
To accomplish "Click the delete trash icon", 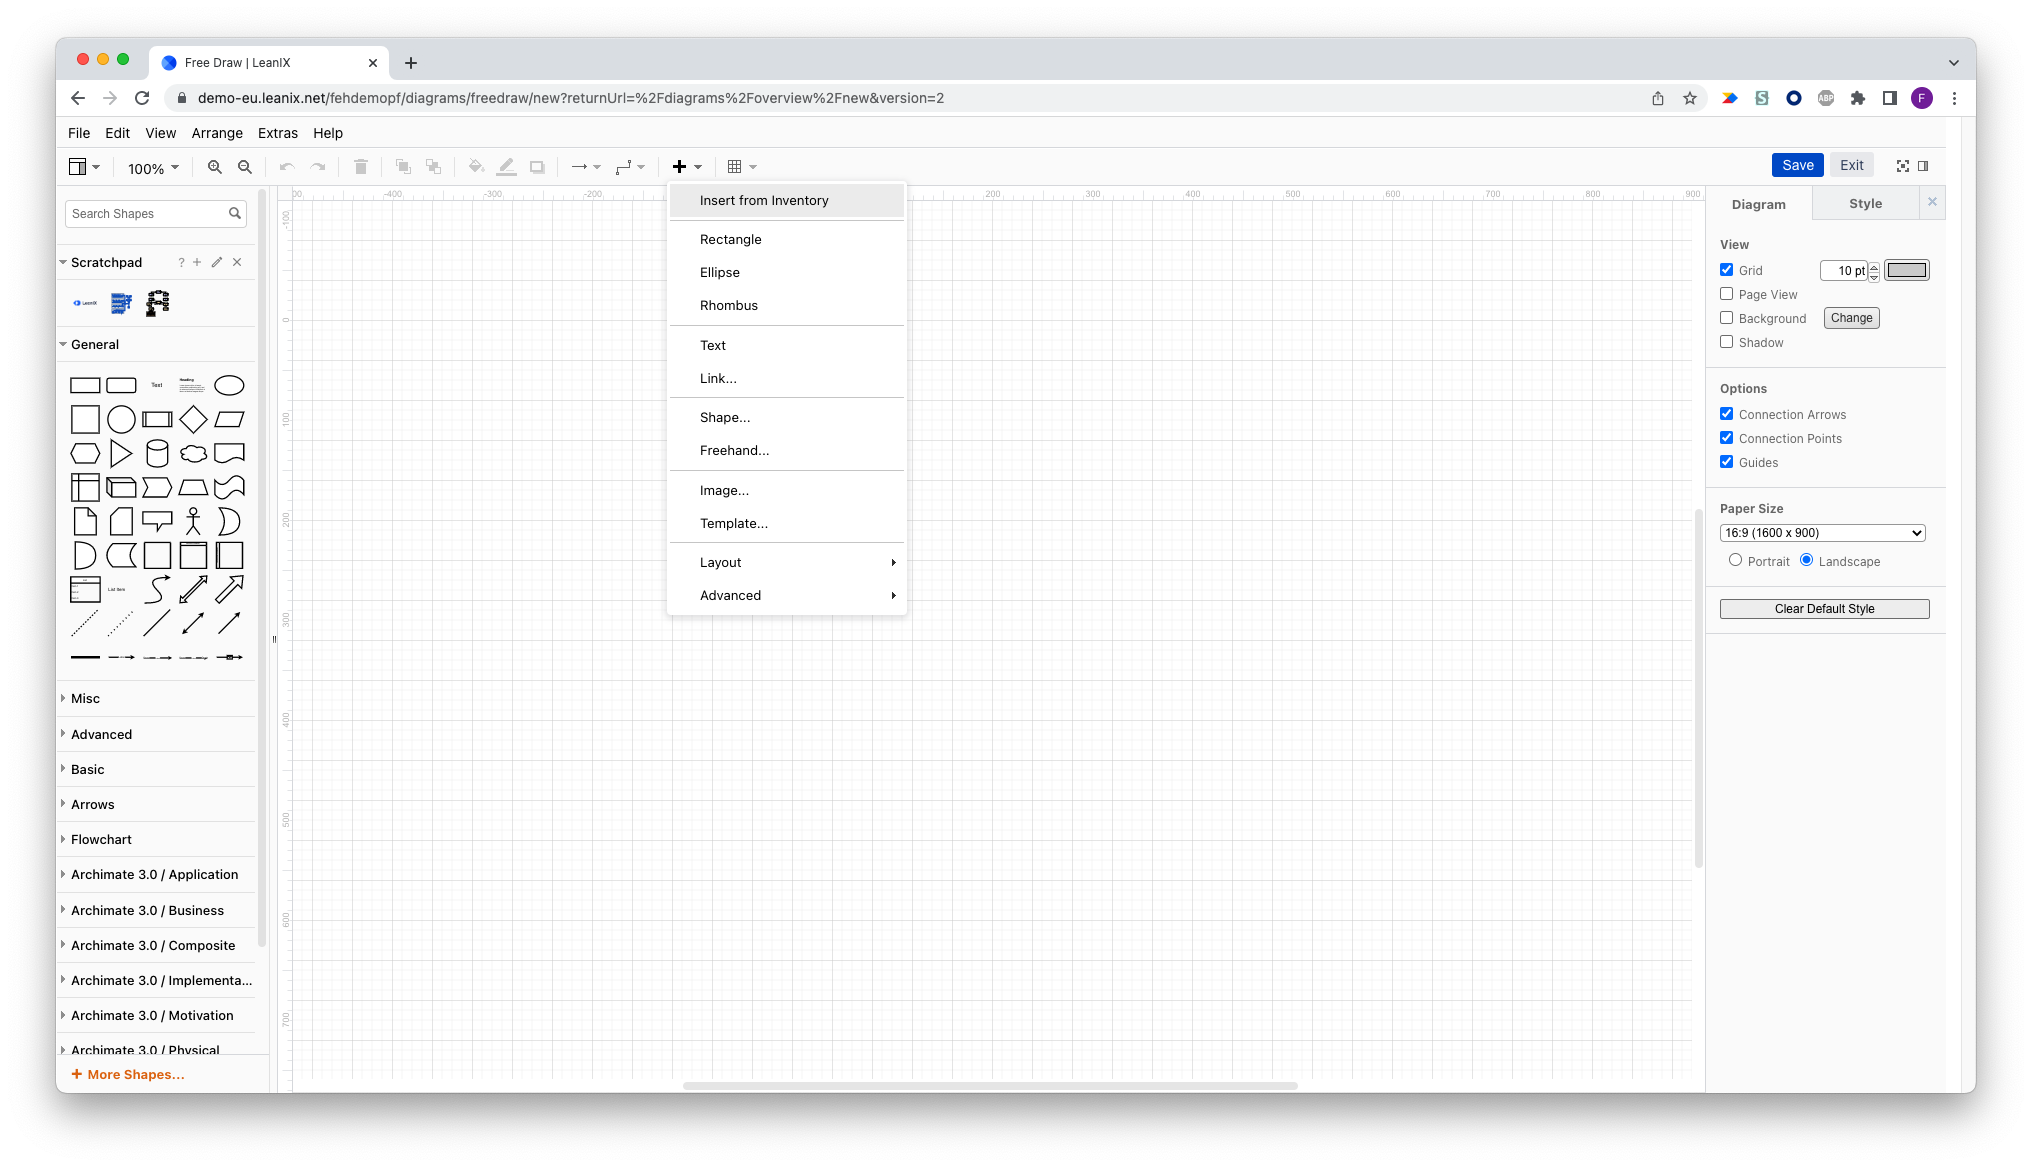I will click(361, 167).
